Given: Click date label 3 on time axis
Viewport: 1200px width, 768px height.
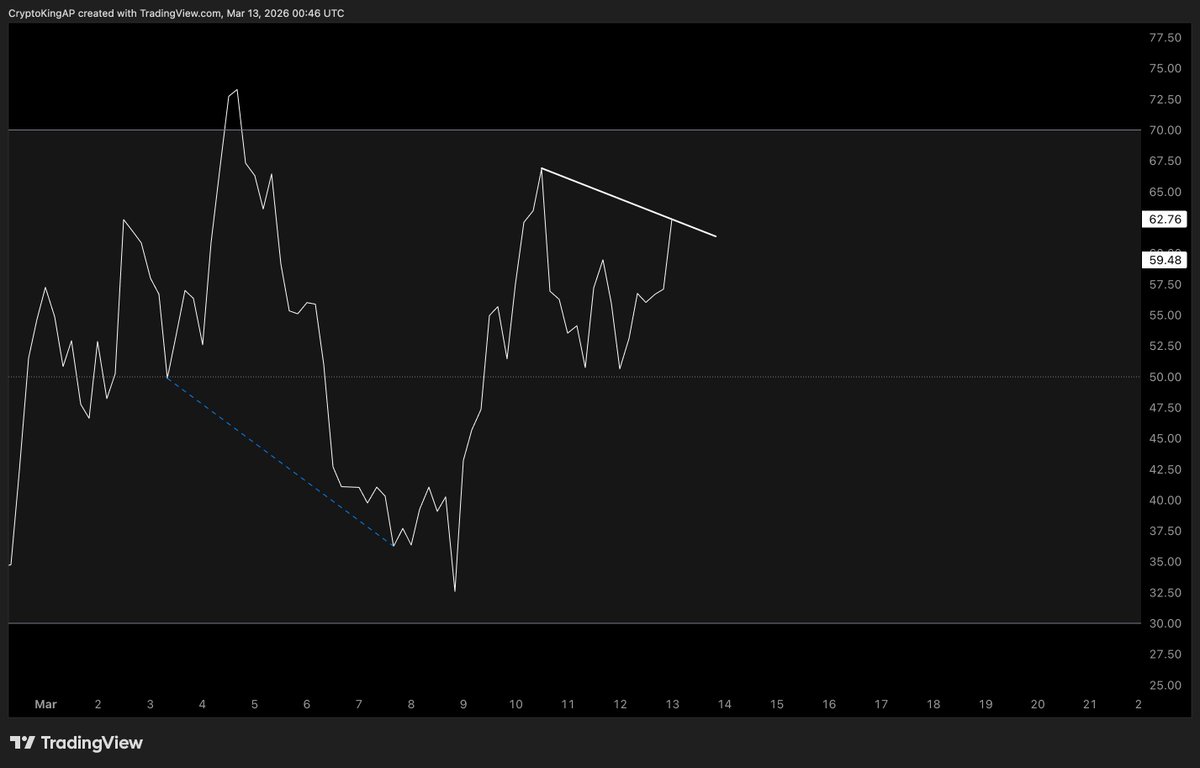Looking at the screenshot, I should pyautogui.click(x=150, y=705).
